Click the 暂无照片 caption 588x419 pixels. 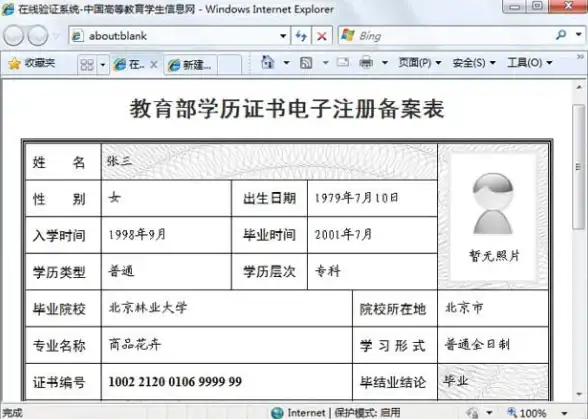click(494, 255)
